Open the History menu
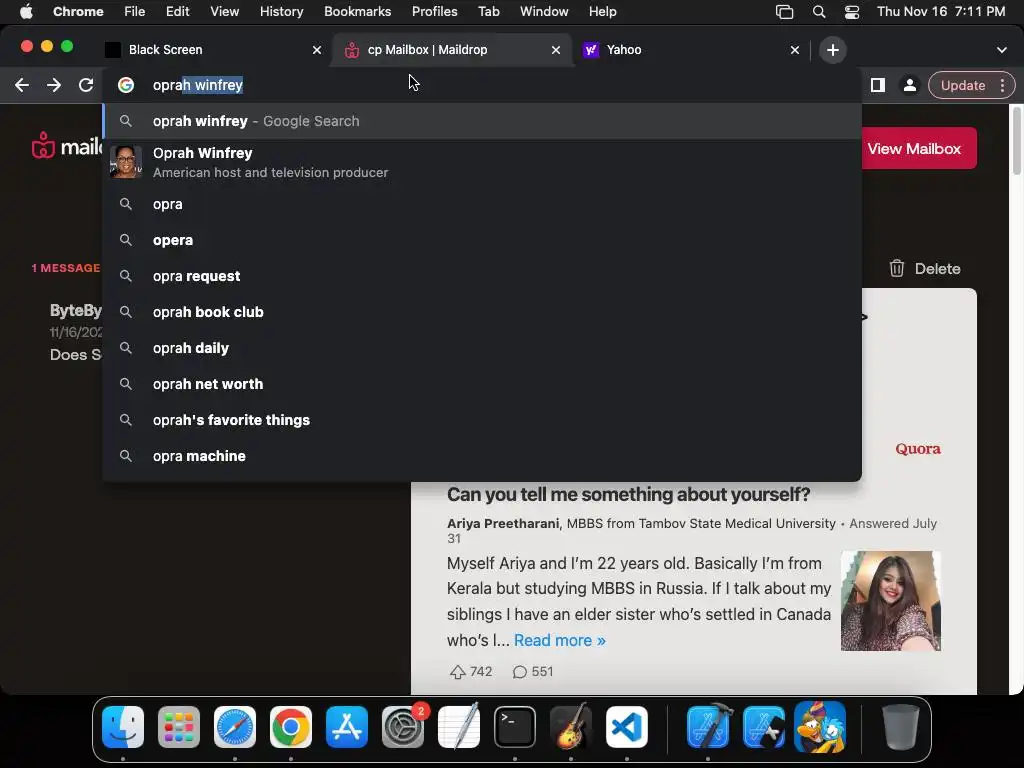This screenshot has width=1024, height=768. pos(281,11)
